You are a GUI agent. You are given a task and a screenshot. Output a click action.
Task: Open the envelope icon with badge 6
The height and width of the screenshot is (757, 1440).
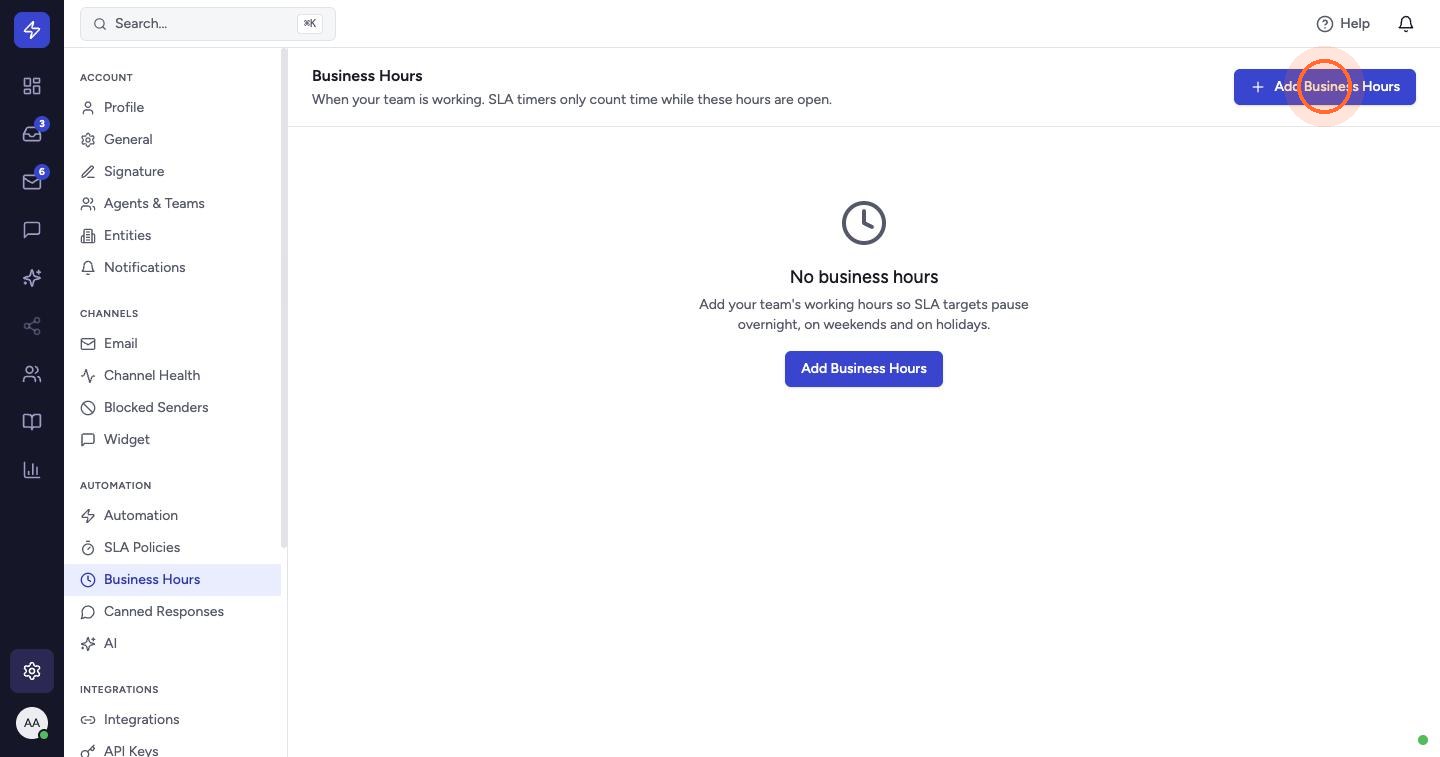(x=32, y=182)
